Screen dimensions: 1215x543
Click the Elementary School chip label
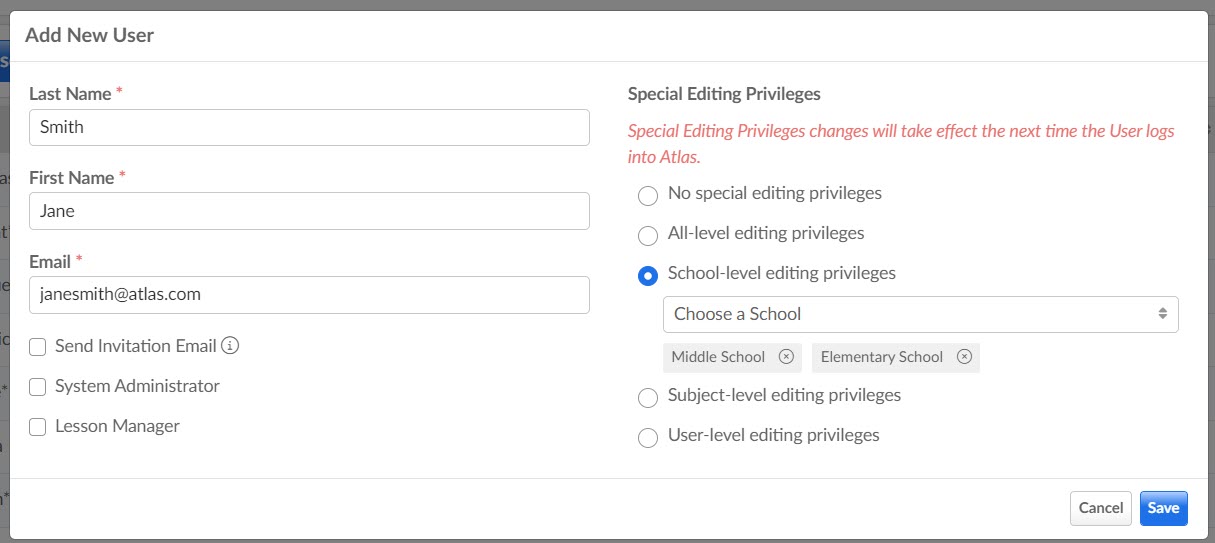882,357
